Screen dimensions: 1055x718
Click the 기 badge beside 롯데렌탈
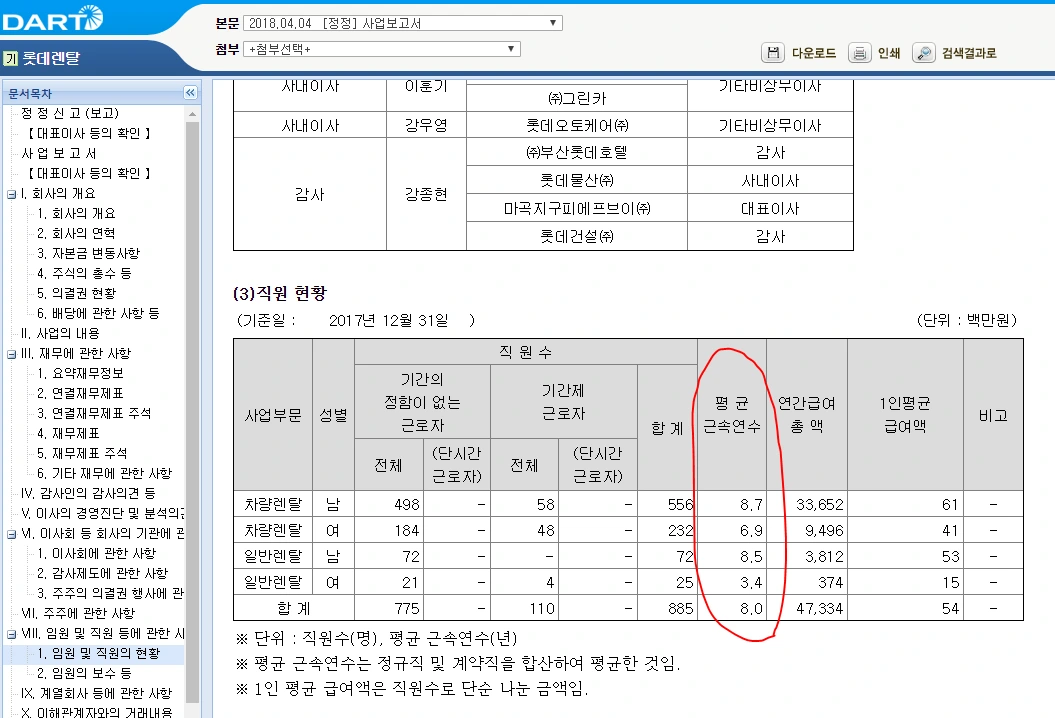[x=10, y=59]
